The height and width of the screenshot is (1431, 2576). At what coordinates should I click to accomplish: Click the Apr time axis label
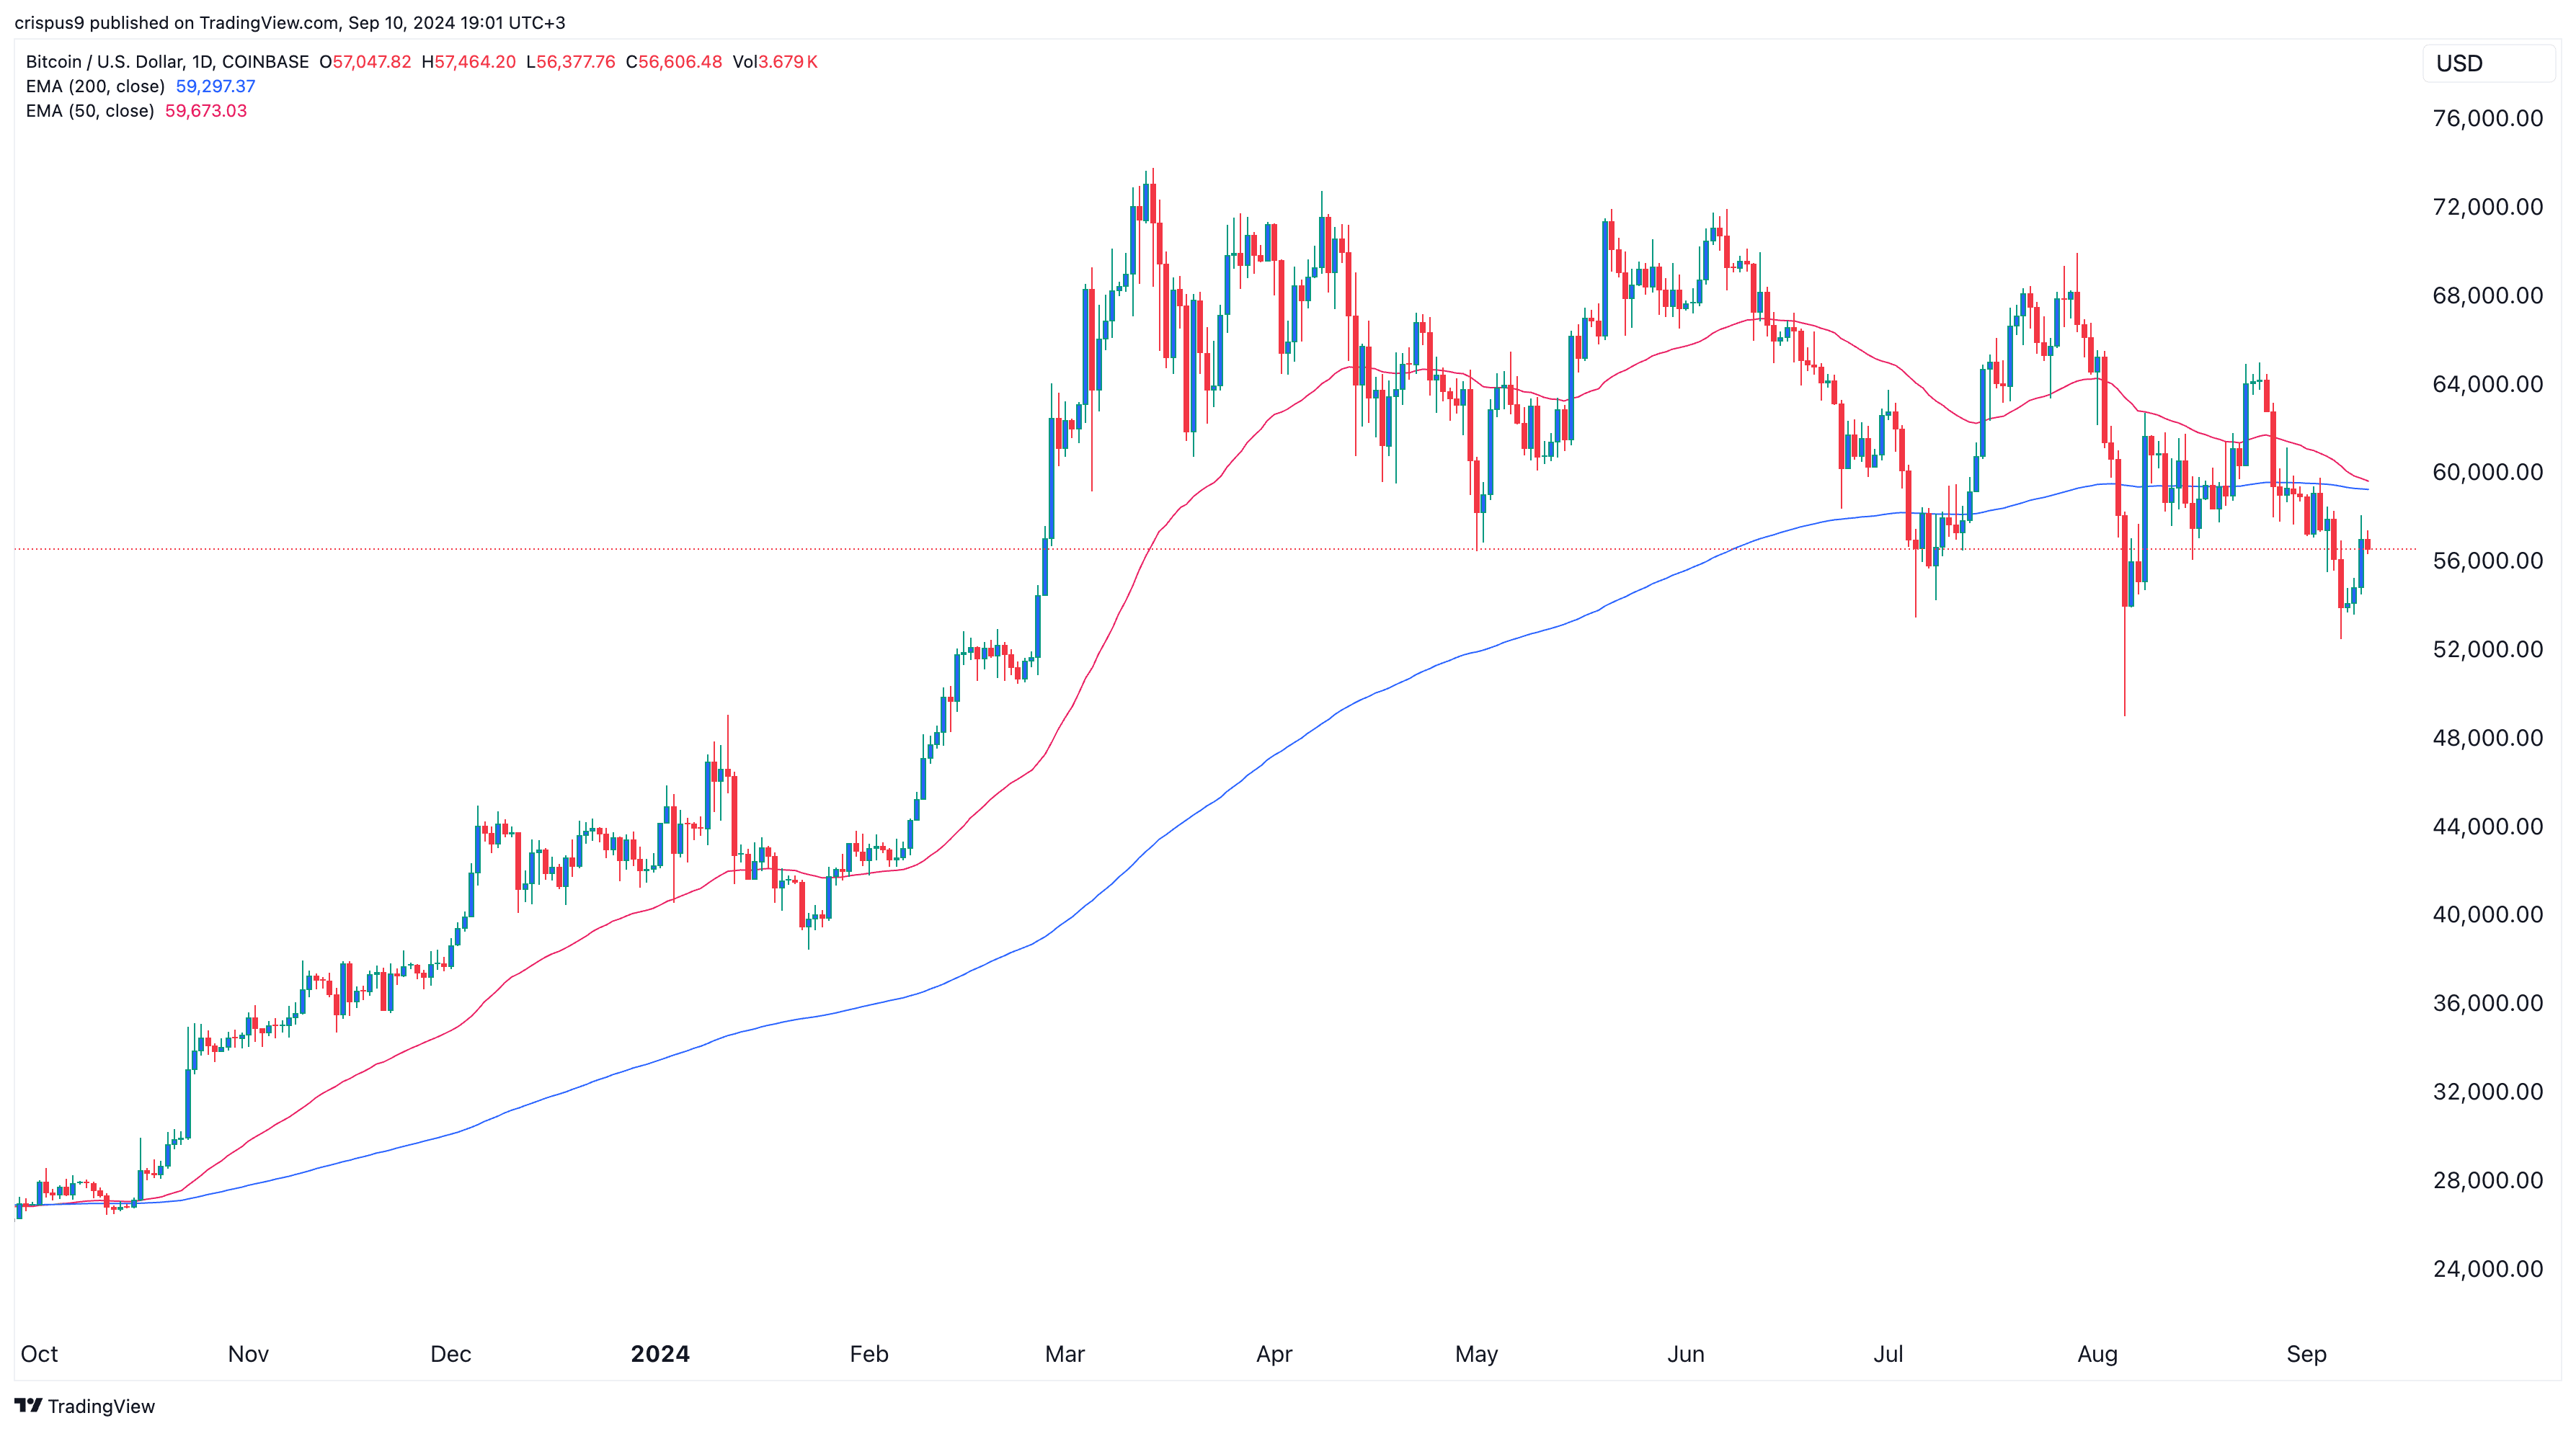[1274, 1354]
